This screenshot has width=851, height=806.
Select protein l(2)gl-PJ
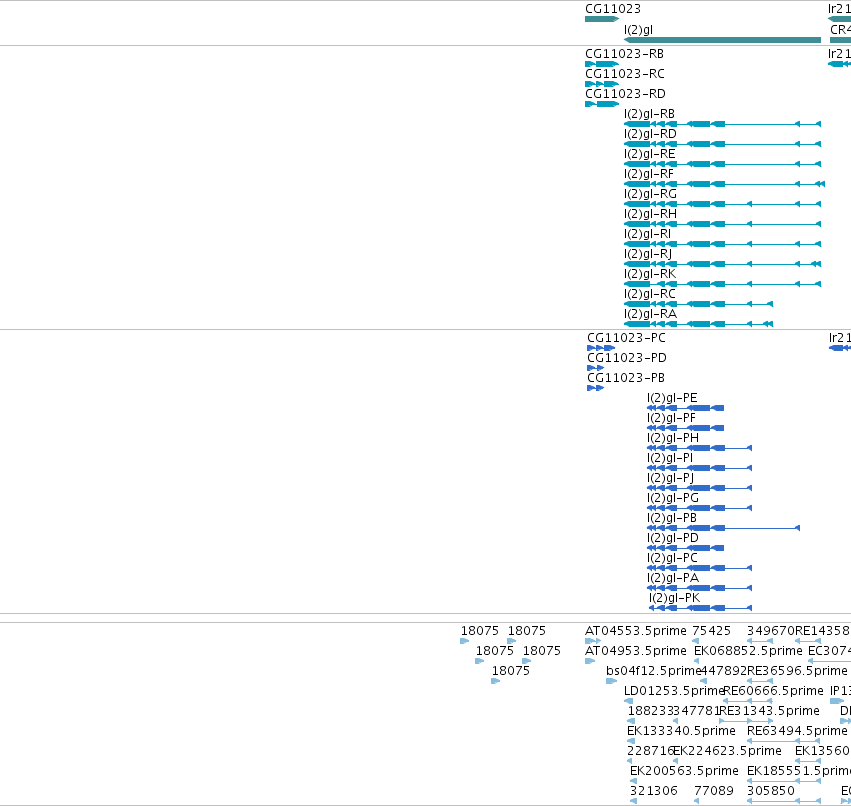click(700, 488)
